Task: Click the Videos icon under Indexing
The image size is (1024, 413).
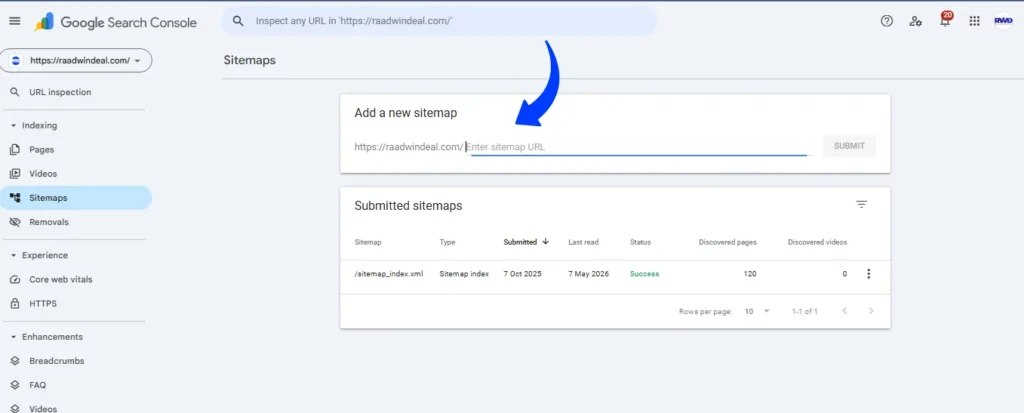Action: [x=15, y=174]
